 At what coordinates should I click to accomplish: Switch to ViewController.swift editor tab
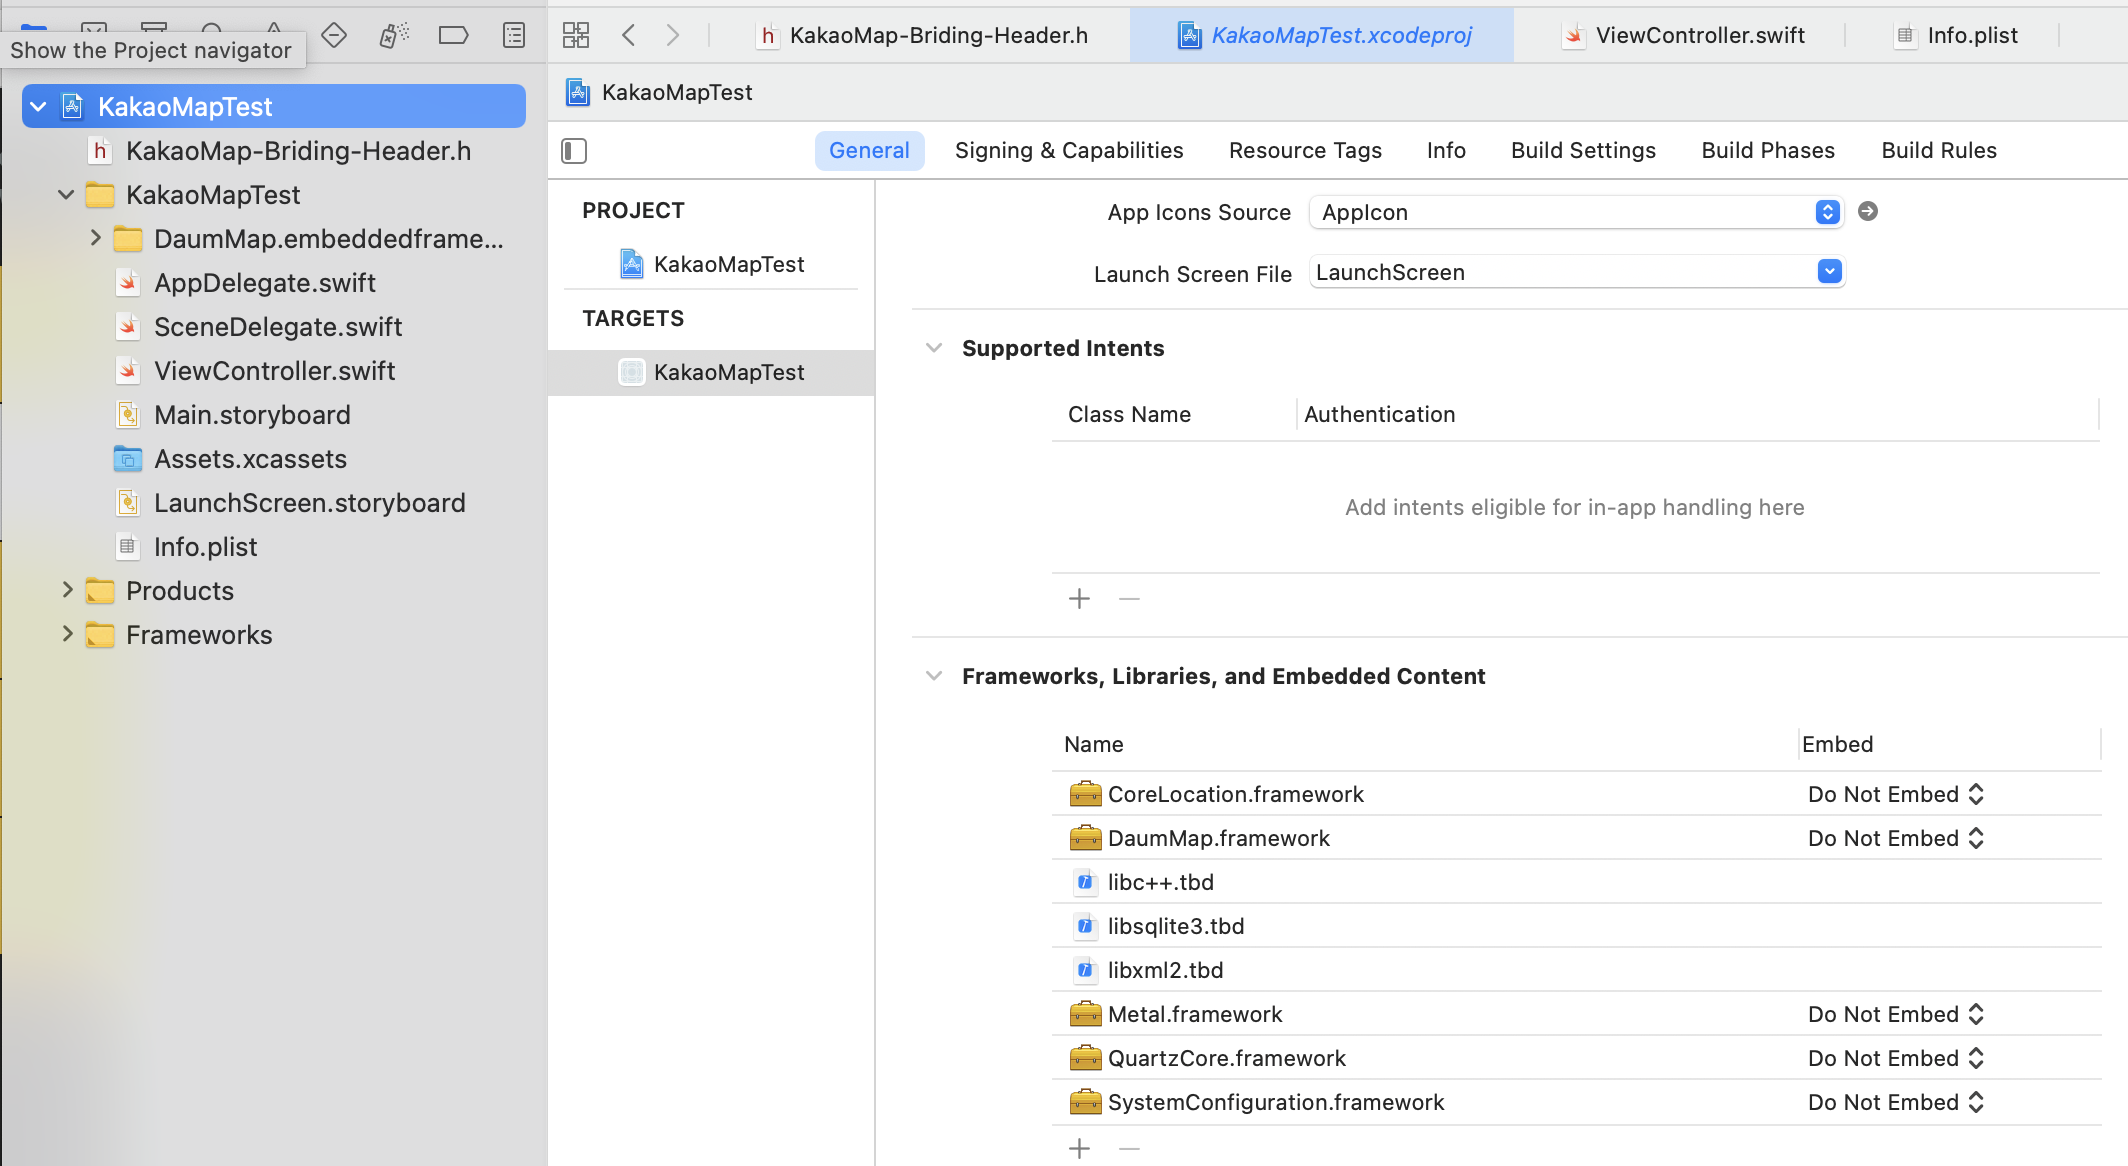point(1682,36)
